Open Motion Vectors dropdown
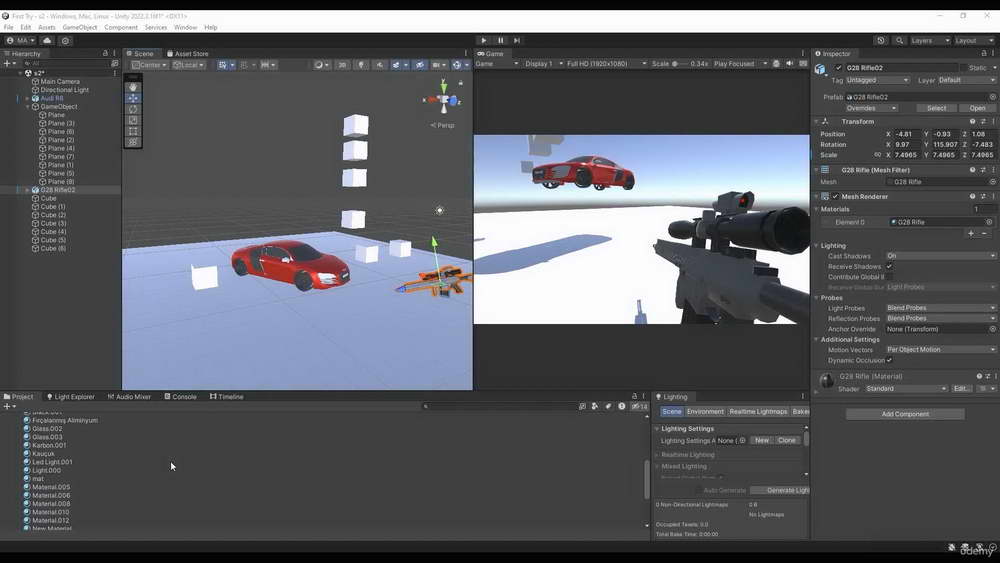This screenshot has height=563, width=1000. click(x=941, y=349)
